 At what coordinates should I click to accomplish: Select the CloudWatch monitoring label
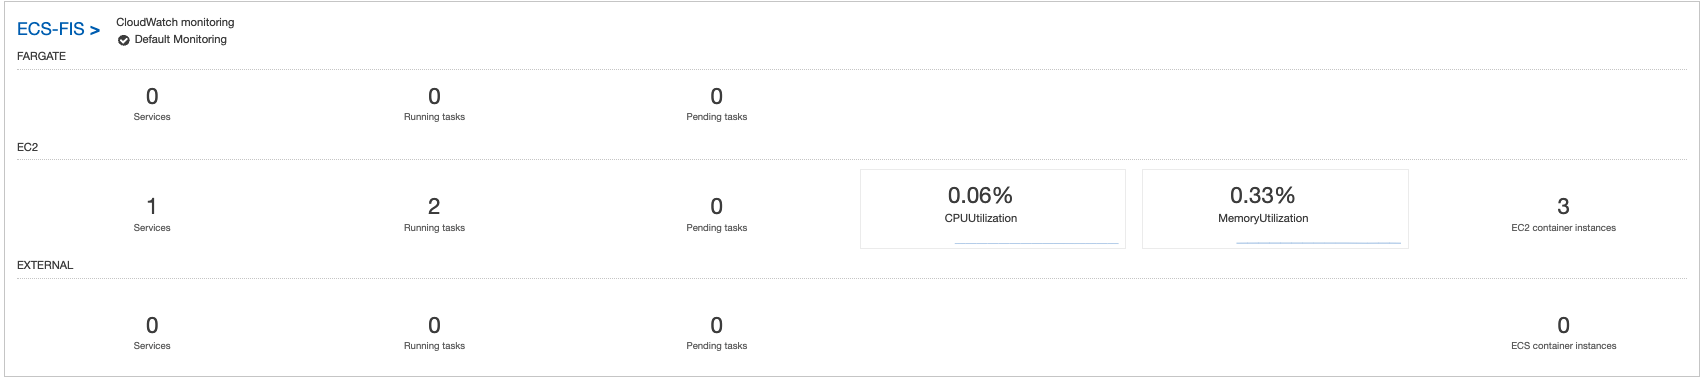(x=175, y=22)
